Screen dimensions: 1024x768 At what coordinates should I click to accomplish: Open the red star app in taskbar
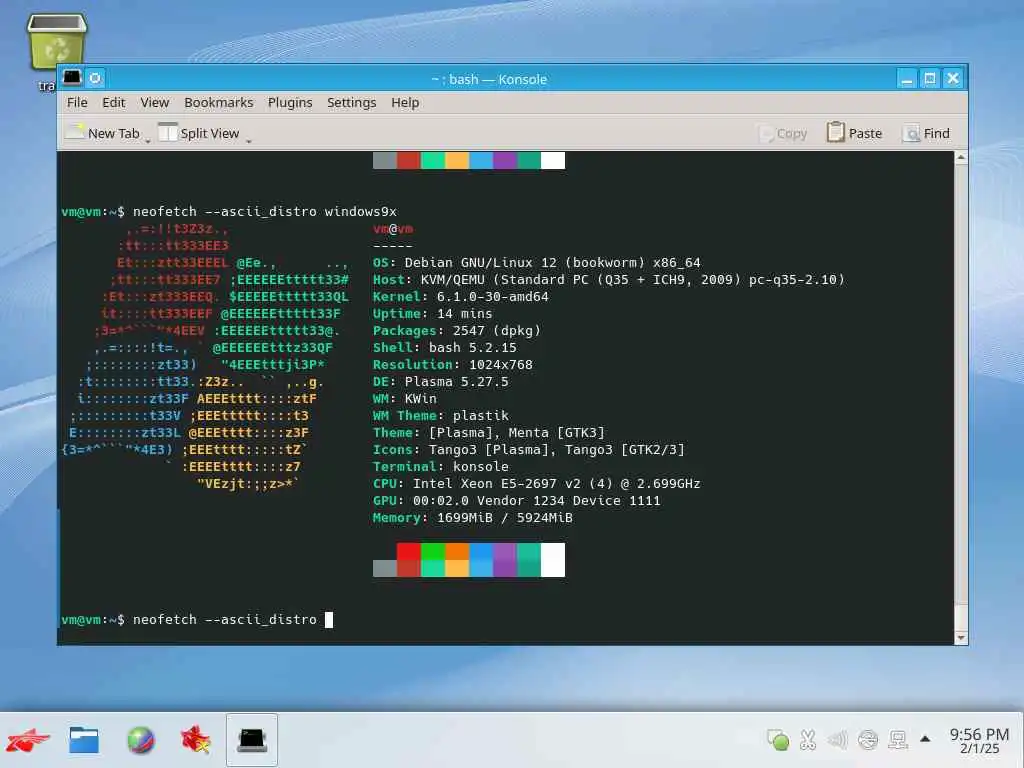[x=196, y=740]
